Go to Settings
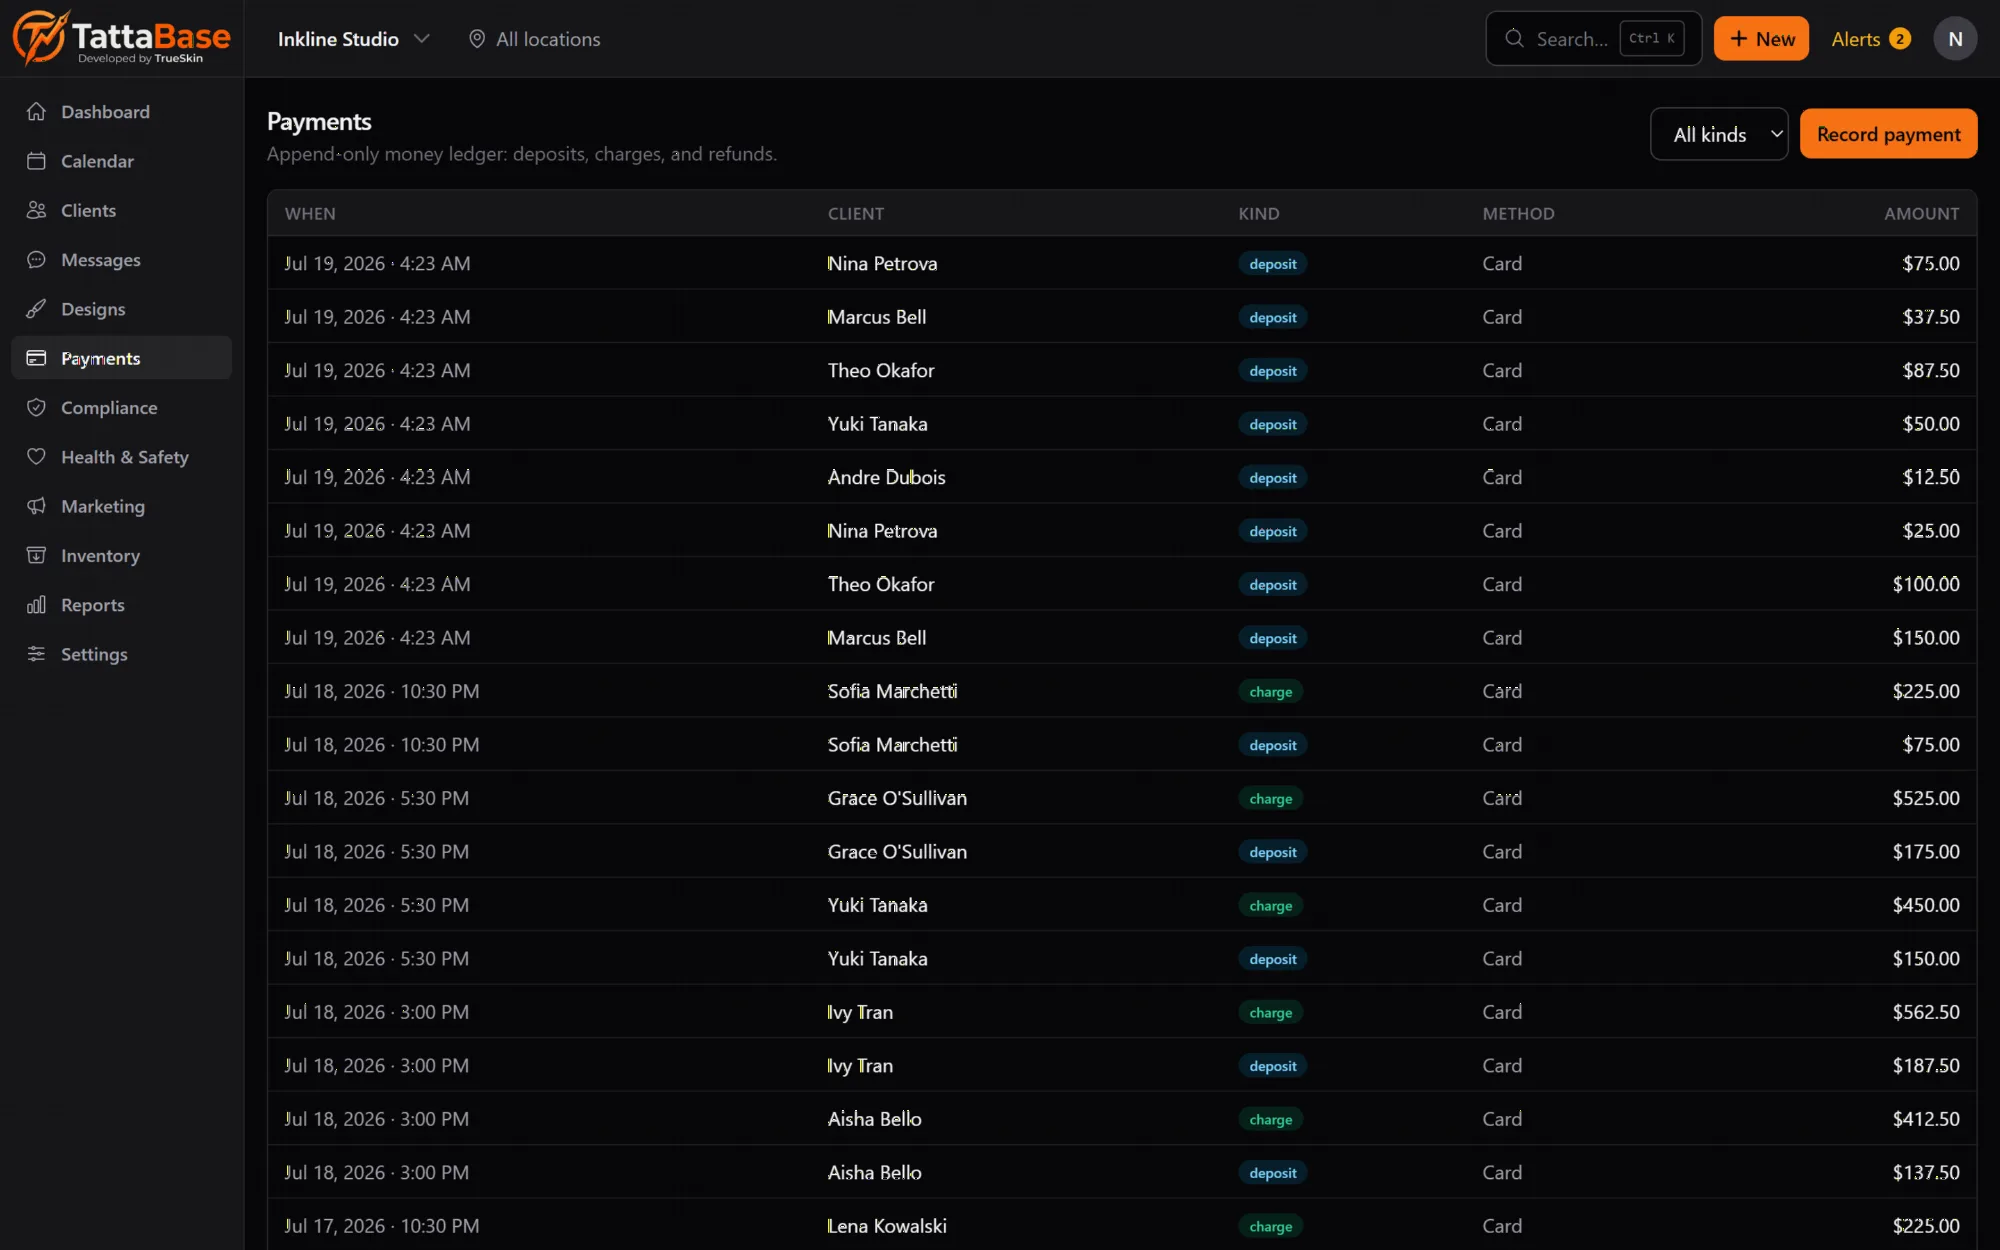The height and width of the screenshot is (1250, 2000). point(121,654)
